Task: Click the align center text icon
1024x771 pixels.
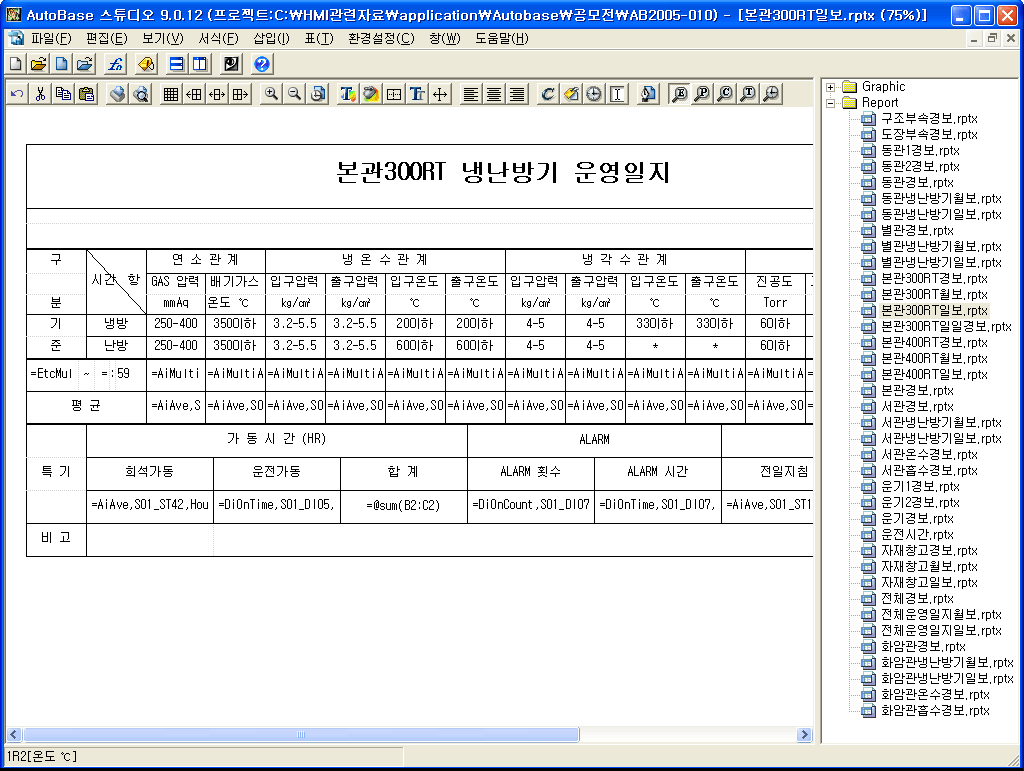Action: 494,94
